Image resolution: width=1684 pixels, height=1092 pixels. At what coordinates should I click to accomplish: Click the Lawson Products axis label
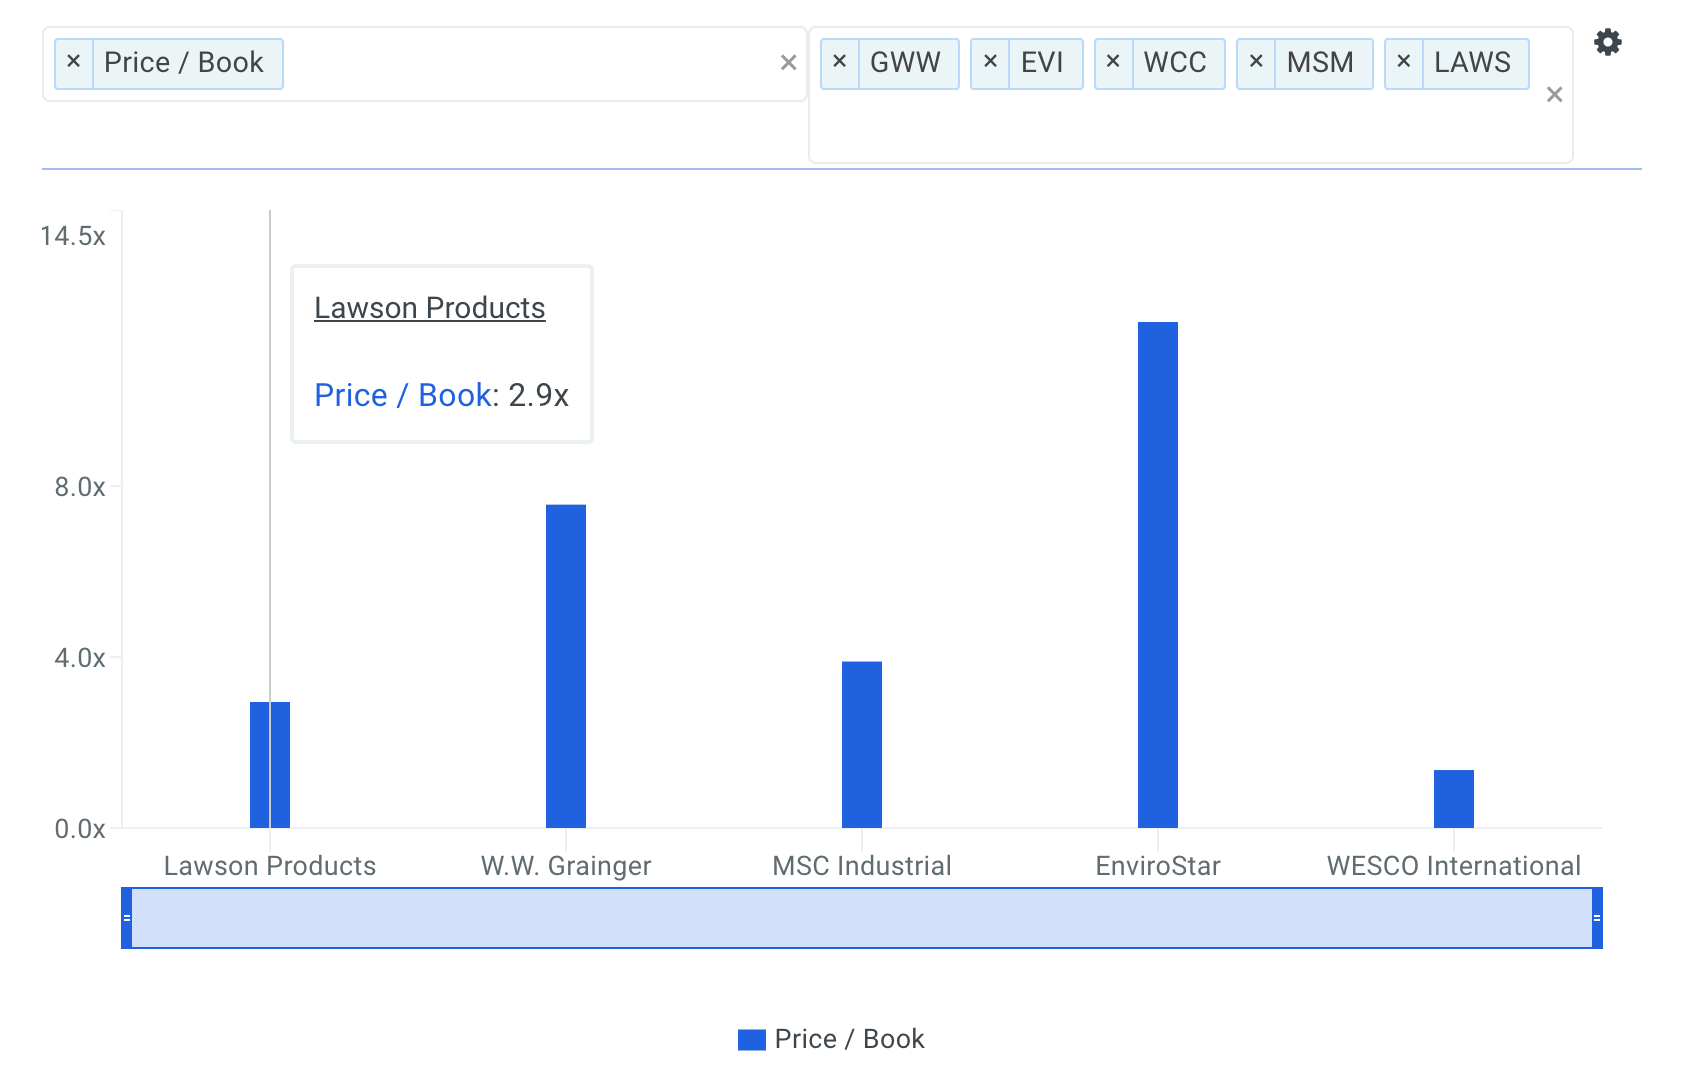pyautogui.click(x=270, y=866)
